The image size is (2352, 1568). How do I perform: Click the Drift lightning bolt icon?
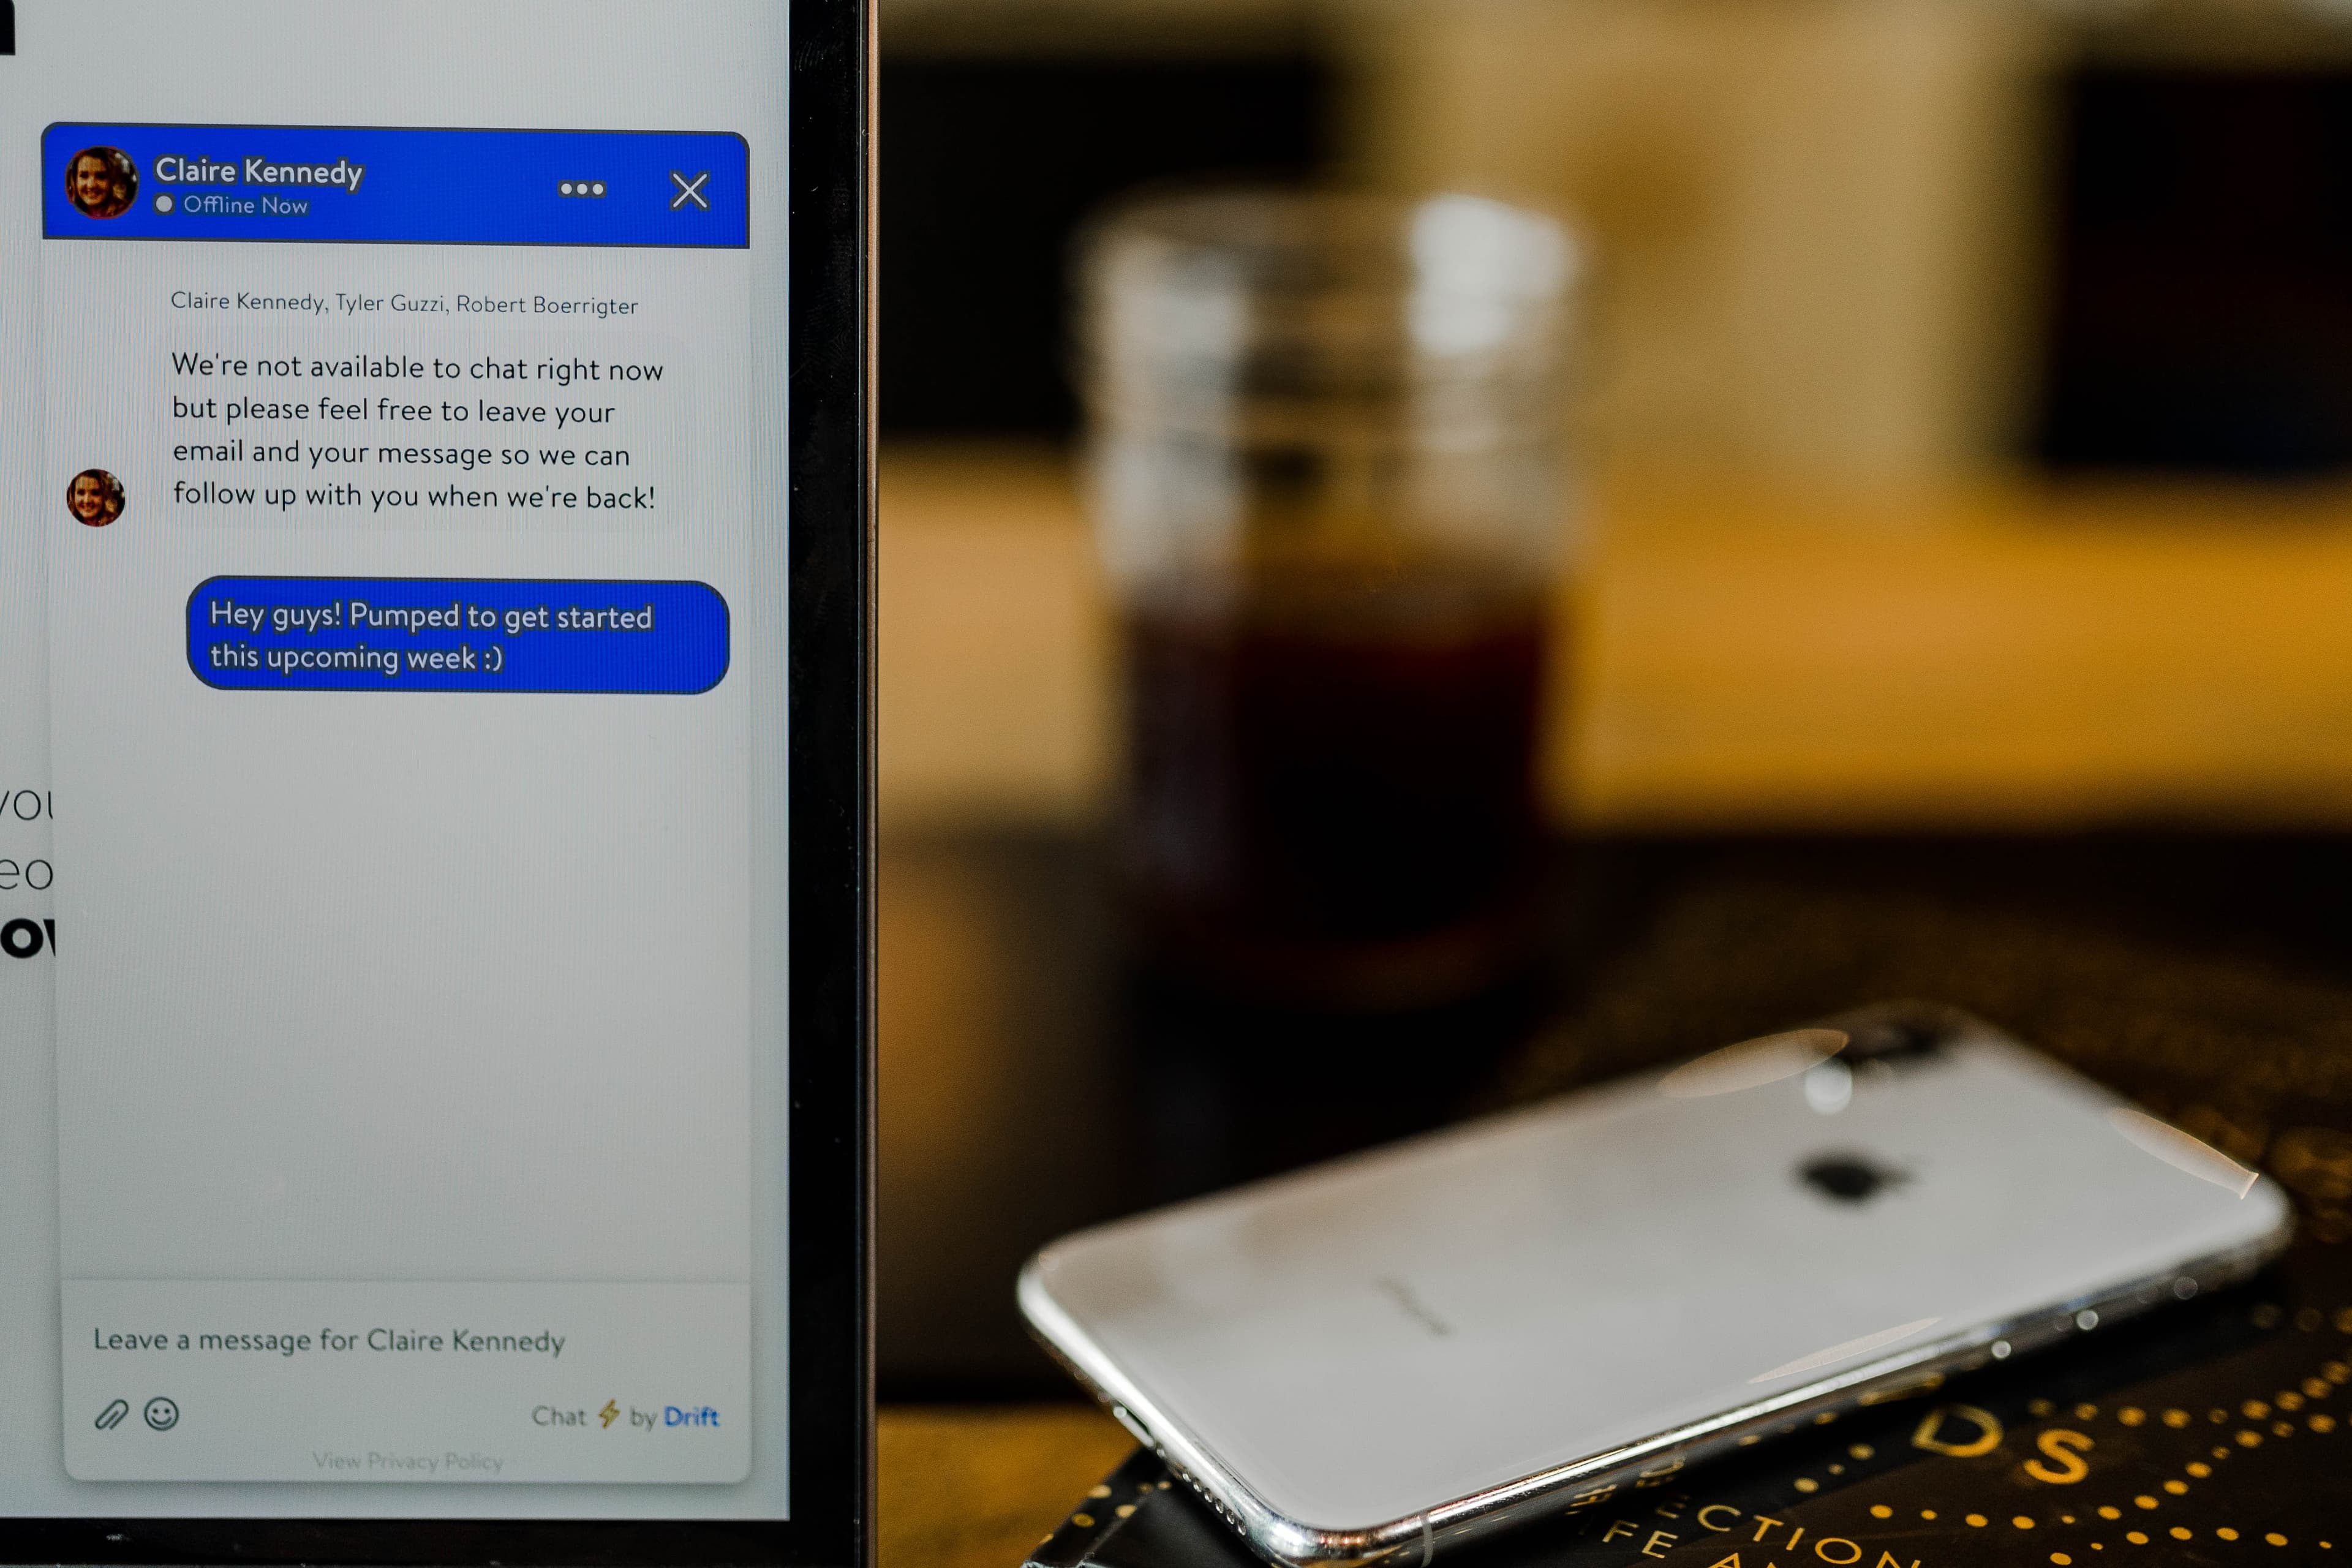coord(607,1412)
